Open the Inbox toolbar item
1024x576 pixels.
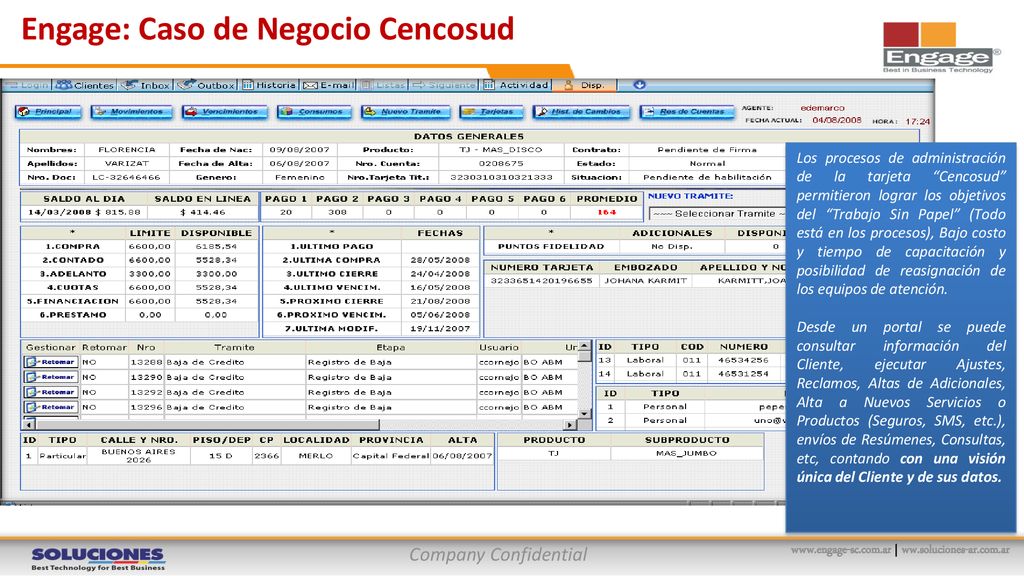coord(146,85)
